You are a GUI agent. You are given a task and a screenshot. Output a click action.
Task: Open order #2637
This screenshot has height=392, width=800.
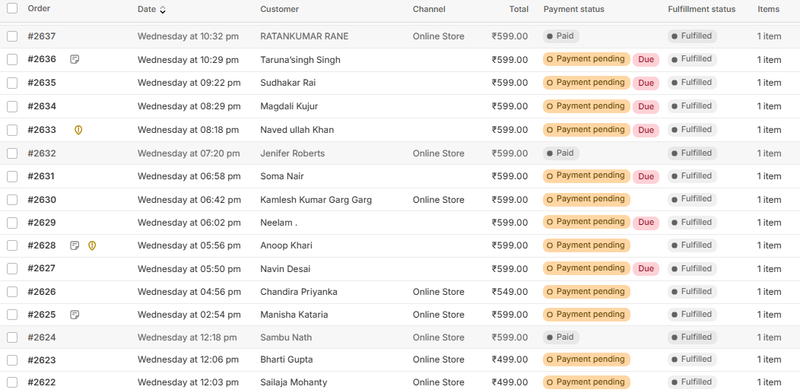tap(42, 36)
